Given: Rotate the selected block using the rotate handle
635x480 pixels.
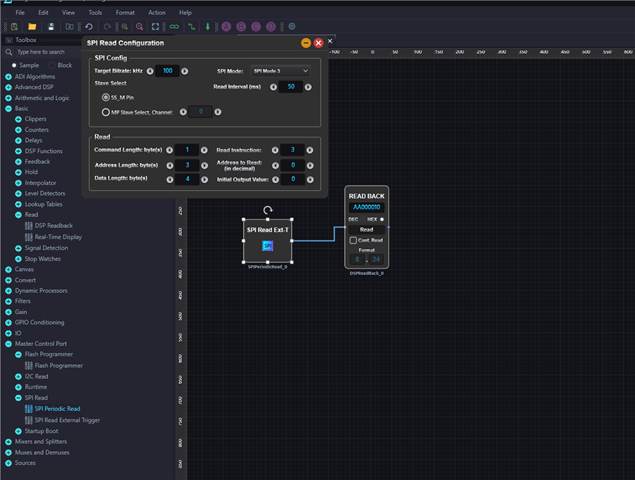Looking at the screenshot, I should click(268, 210).
